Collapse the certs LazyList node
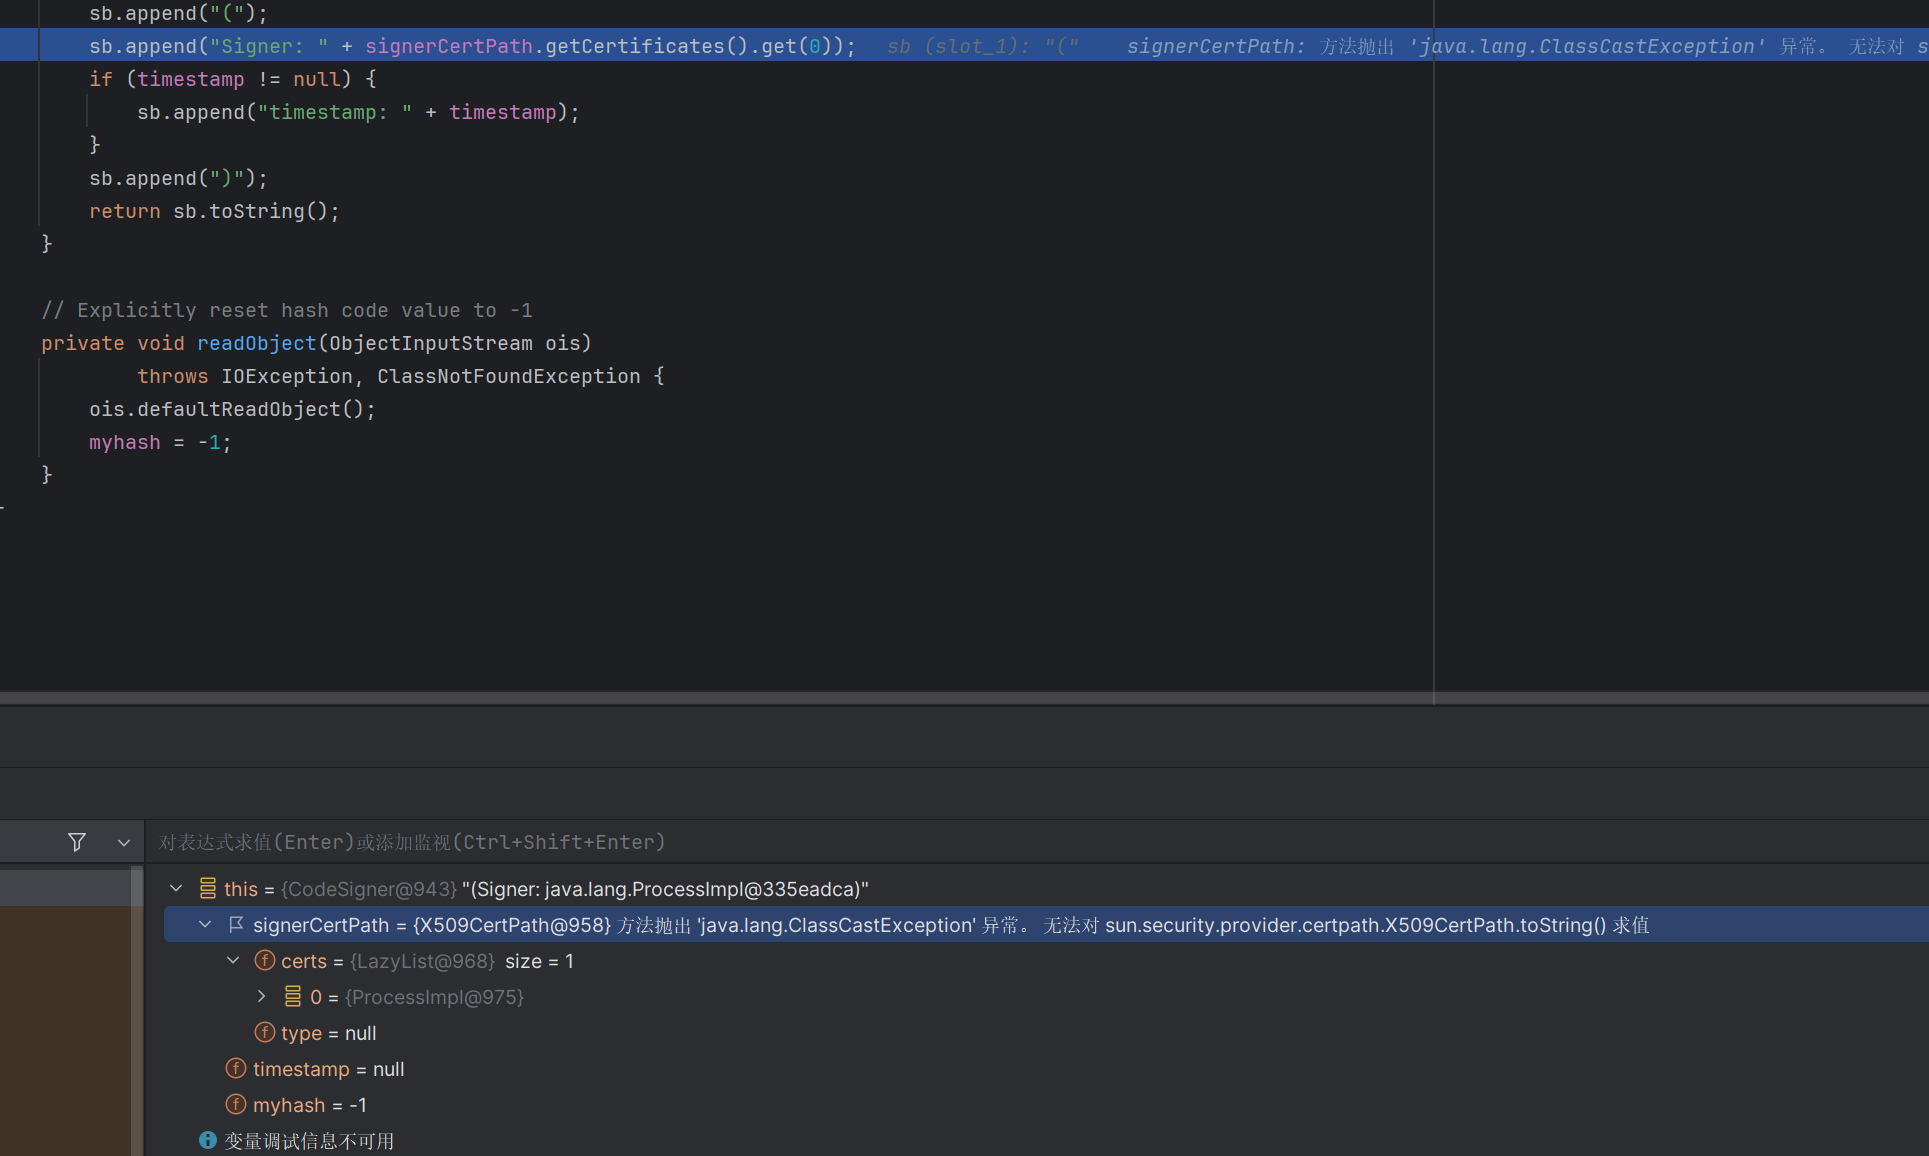 (233, 960)
